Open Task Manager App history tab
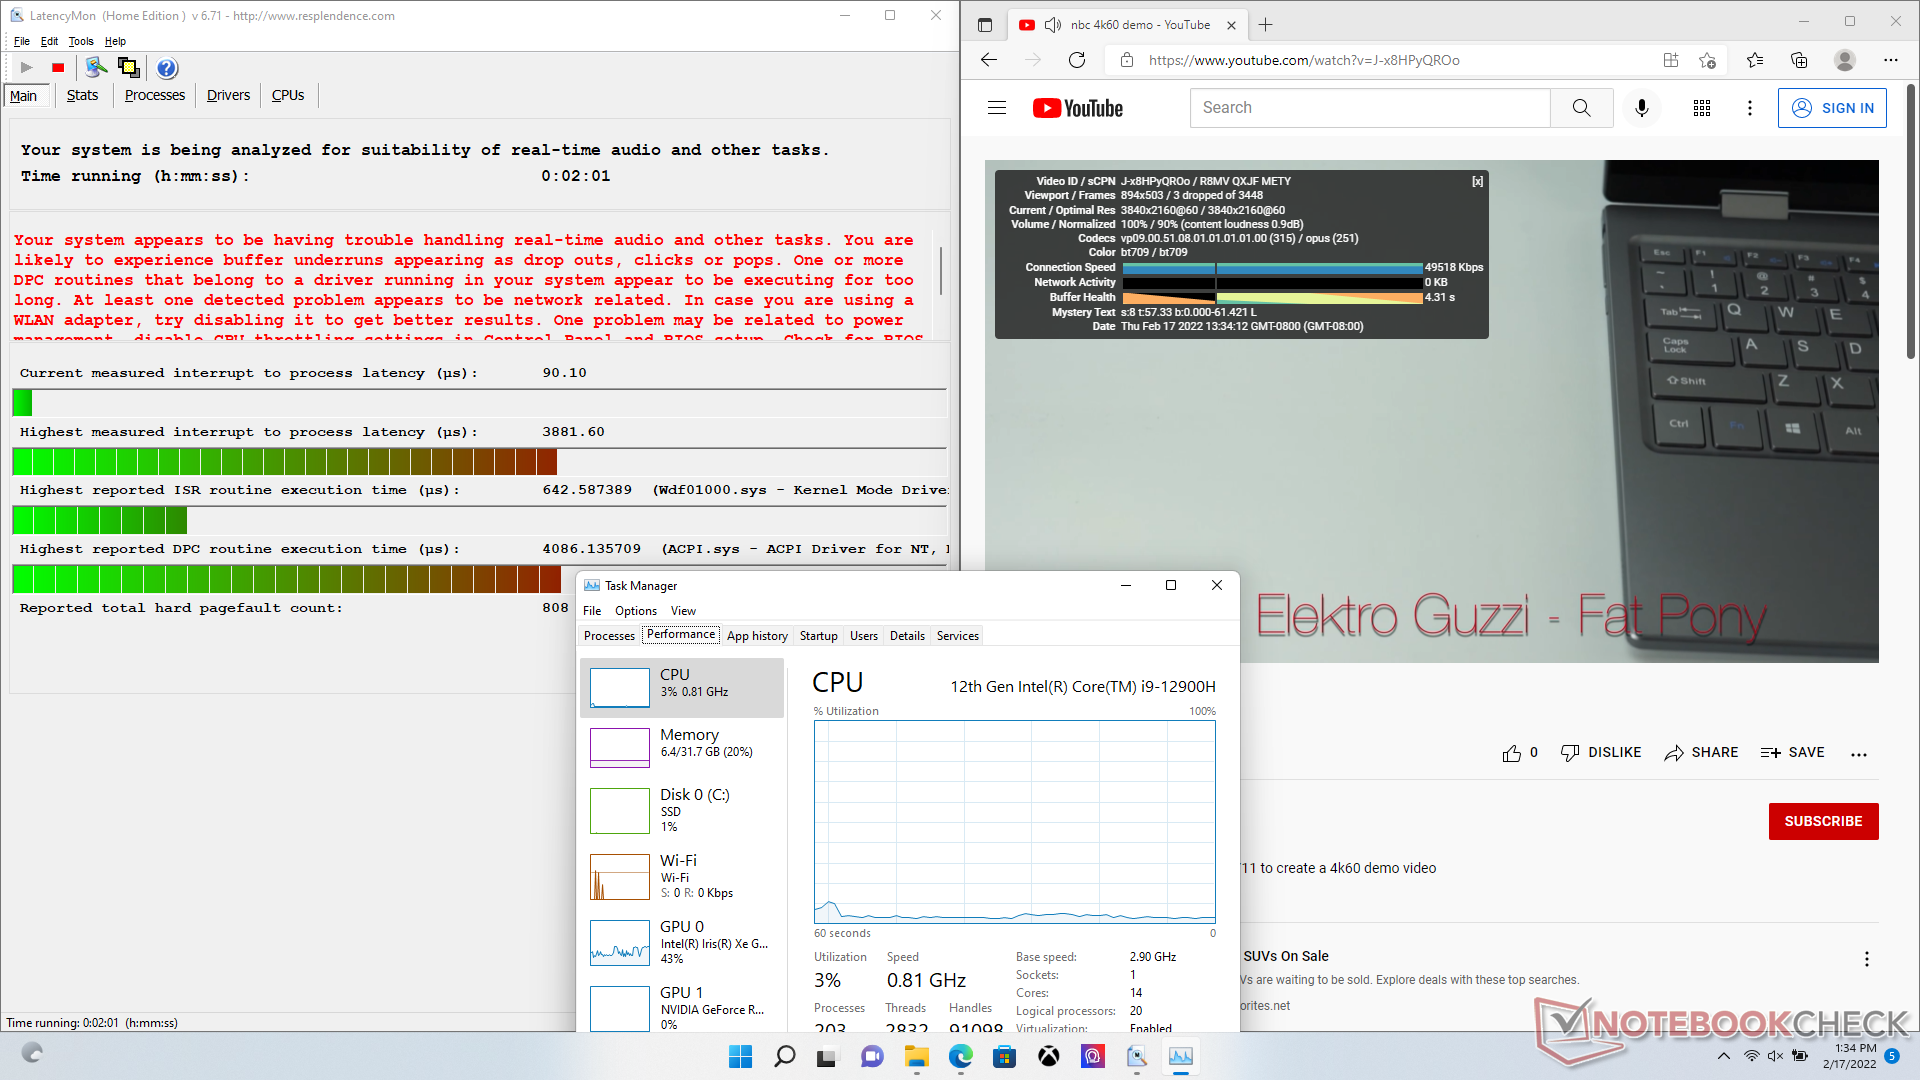1920x1080 pixels. click(x=757, y=636)
